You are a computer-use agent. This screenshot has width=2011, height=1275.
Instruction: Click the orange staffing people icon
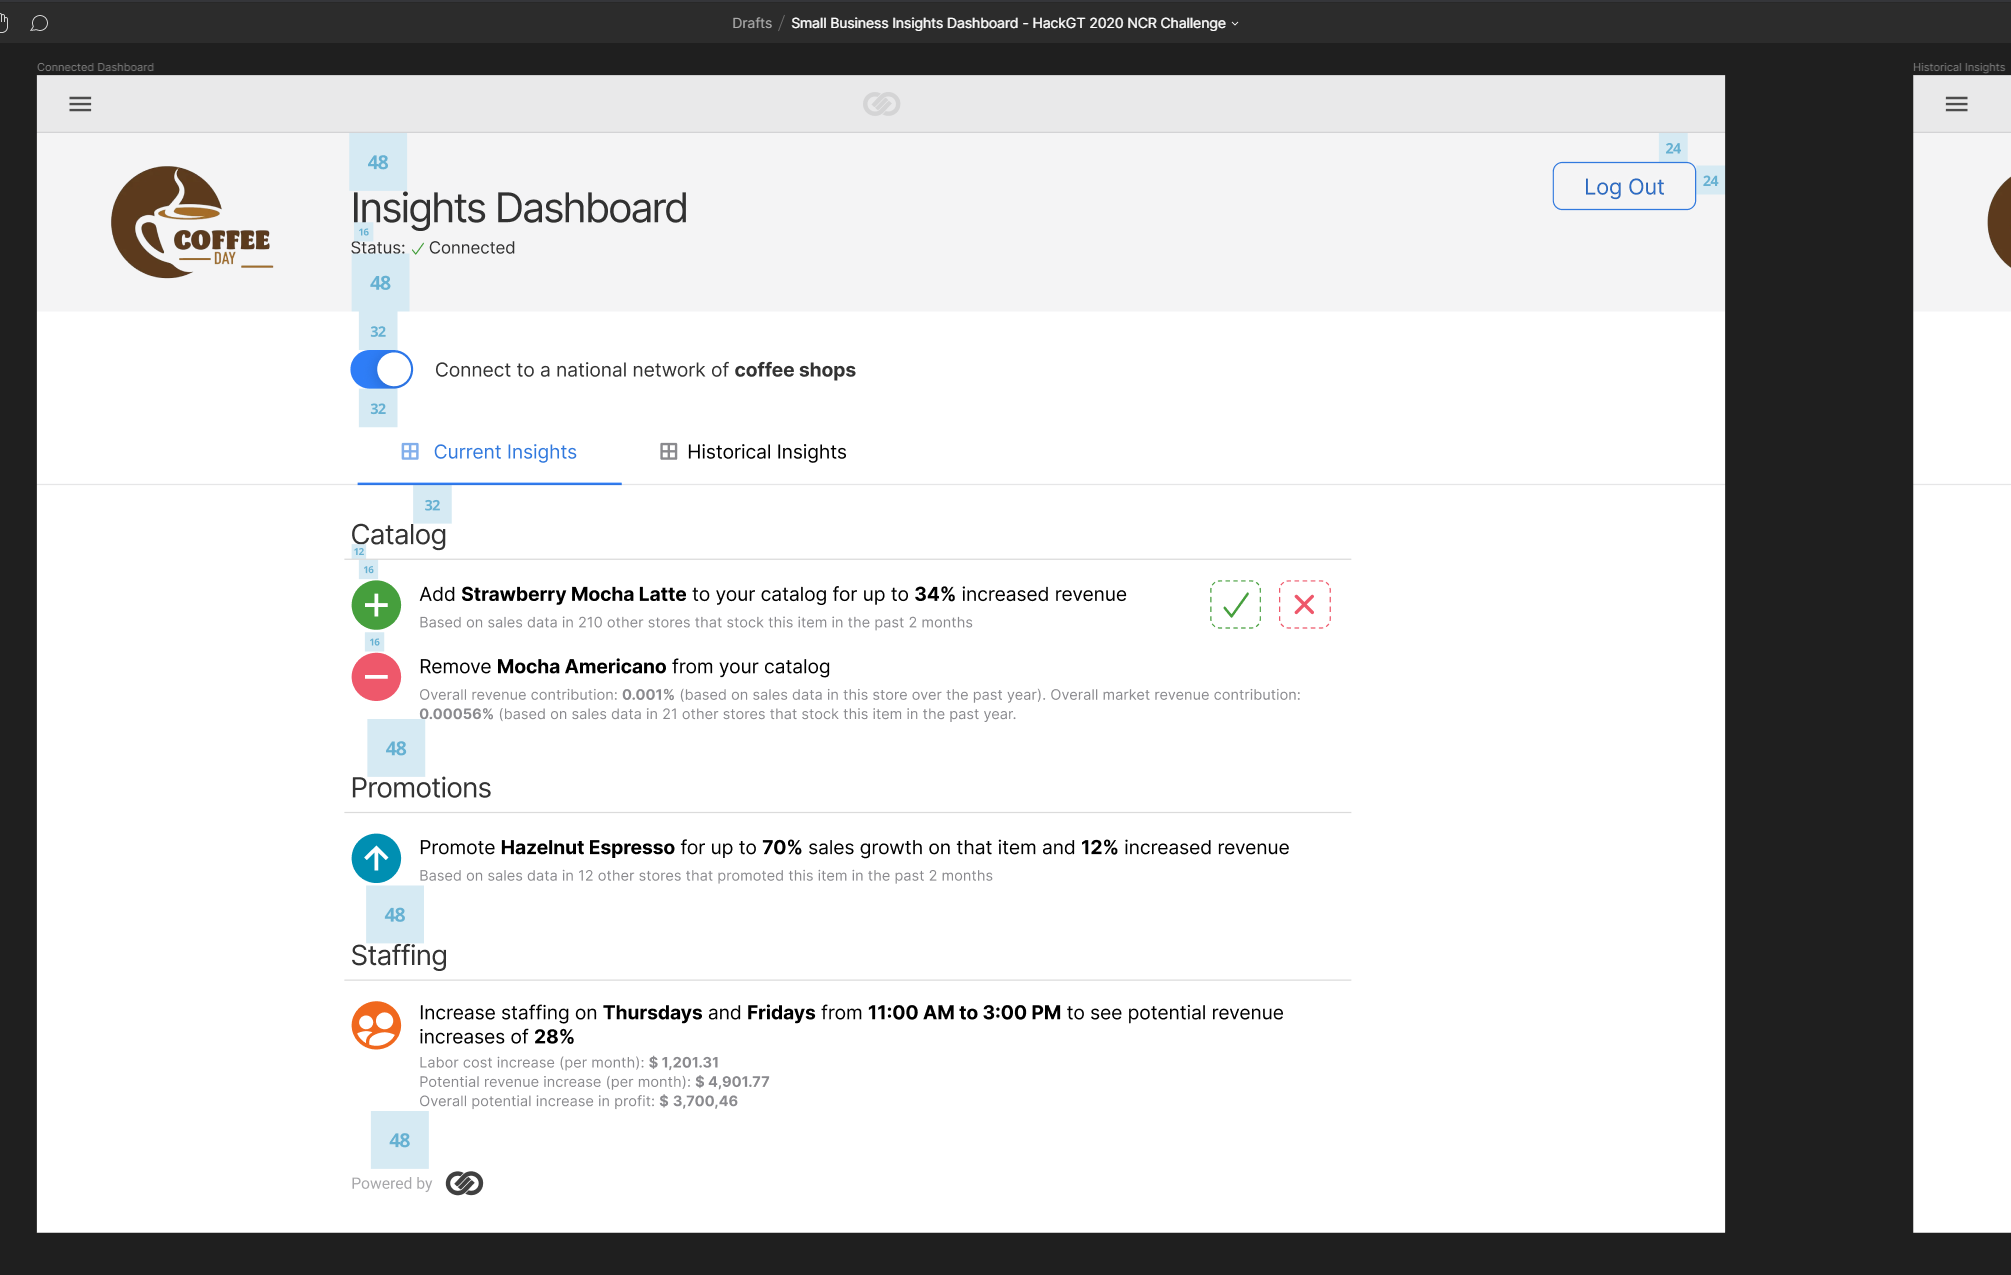376,1025
